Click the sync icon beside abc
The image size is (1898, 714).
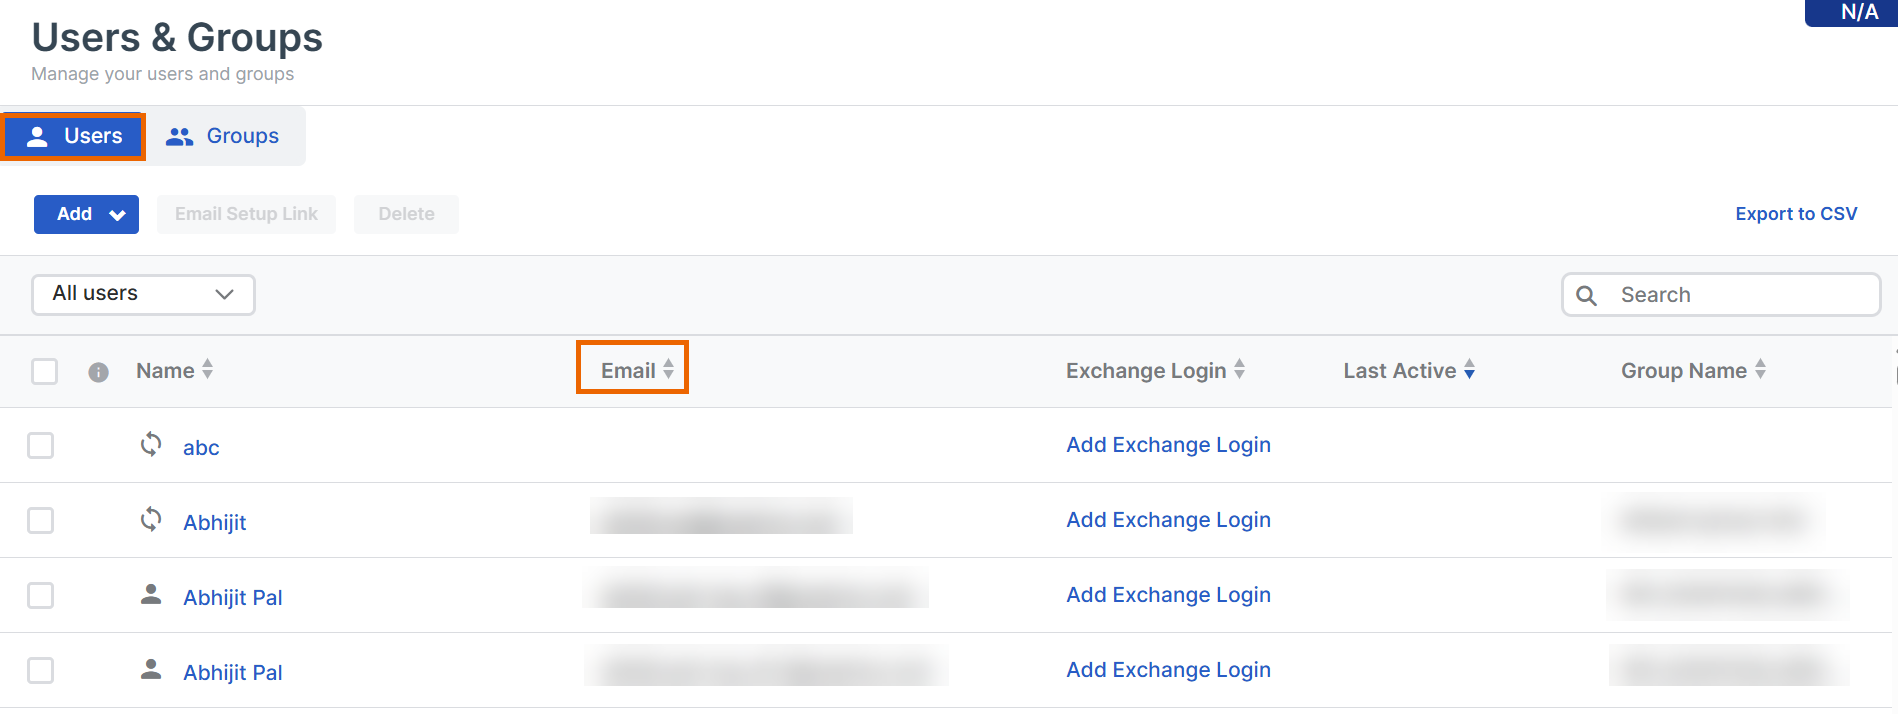click(x=151, y=444)
